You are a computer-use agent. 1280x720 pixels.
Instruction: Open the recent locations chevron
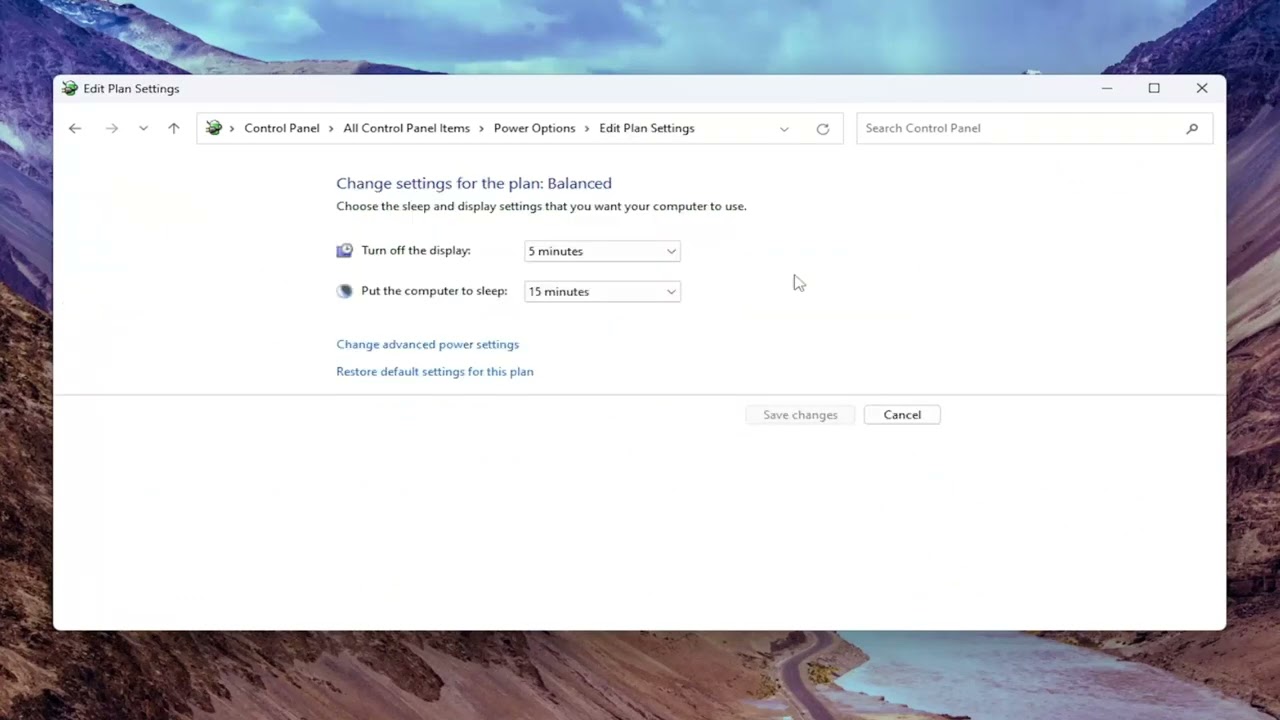(143, 128)
